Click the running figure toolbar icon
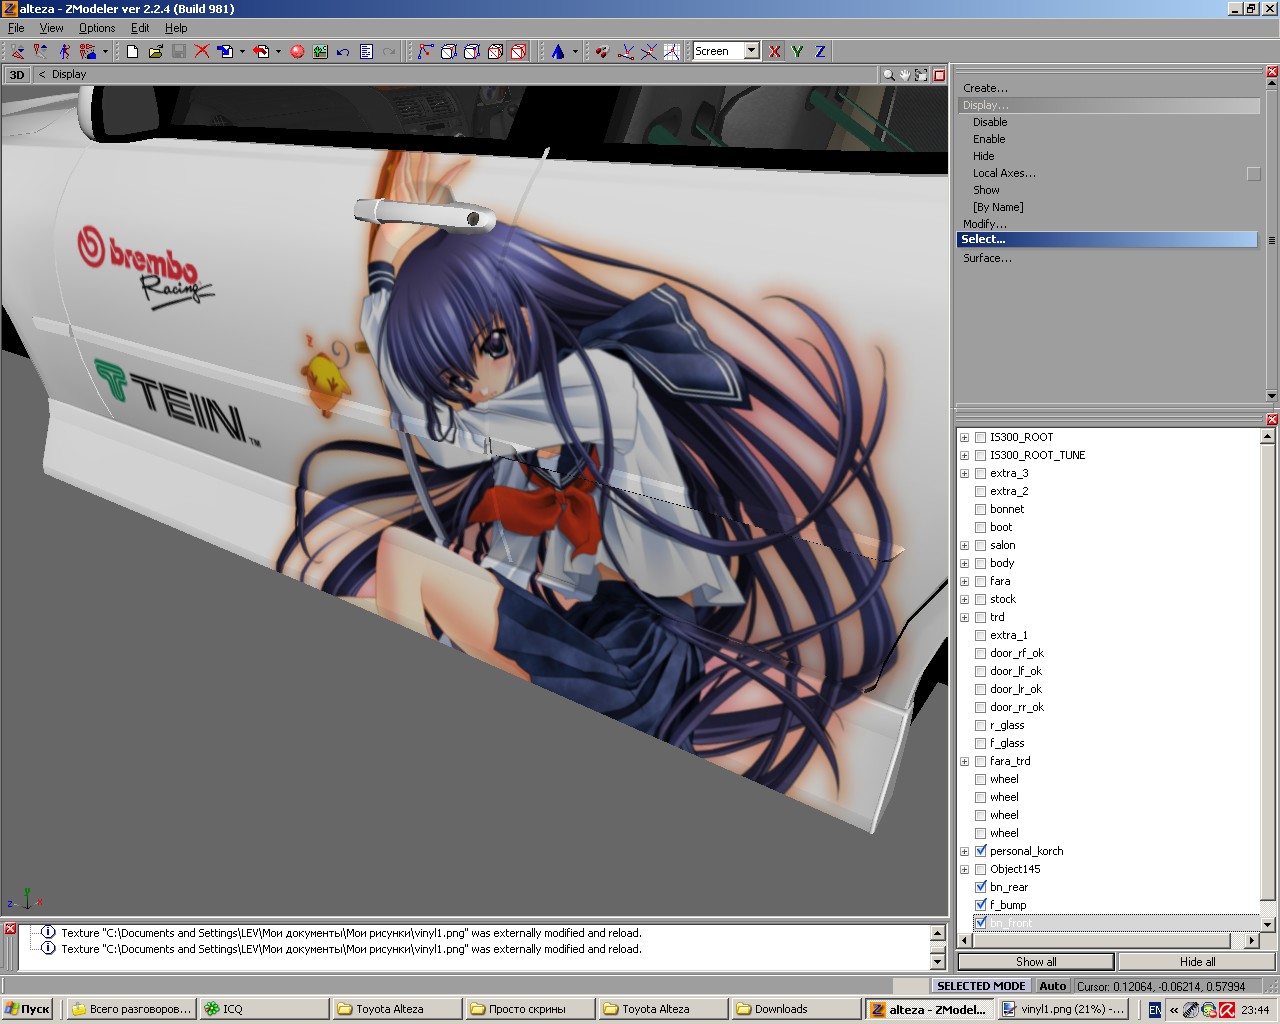Screen dimensions: 1280x1024 click(64, 51)
